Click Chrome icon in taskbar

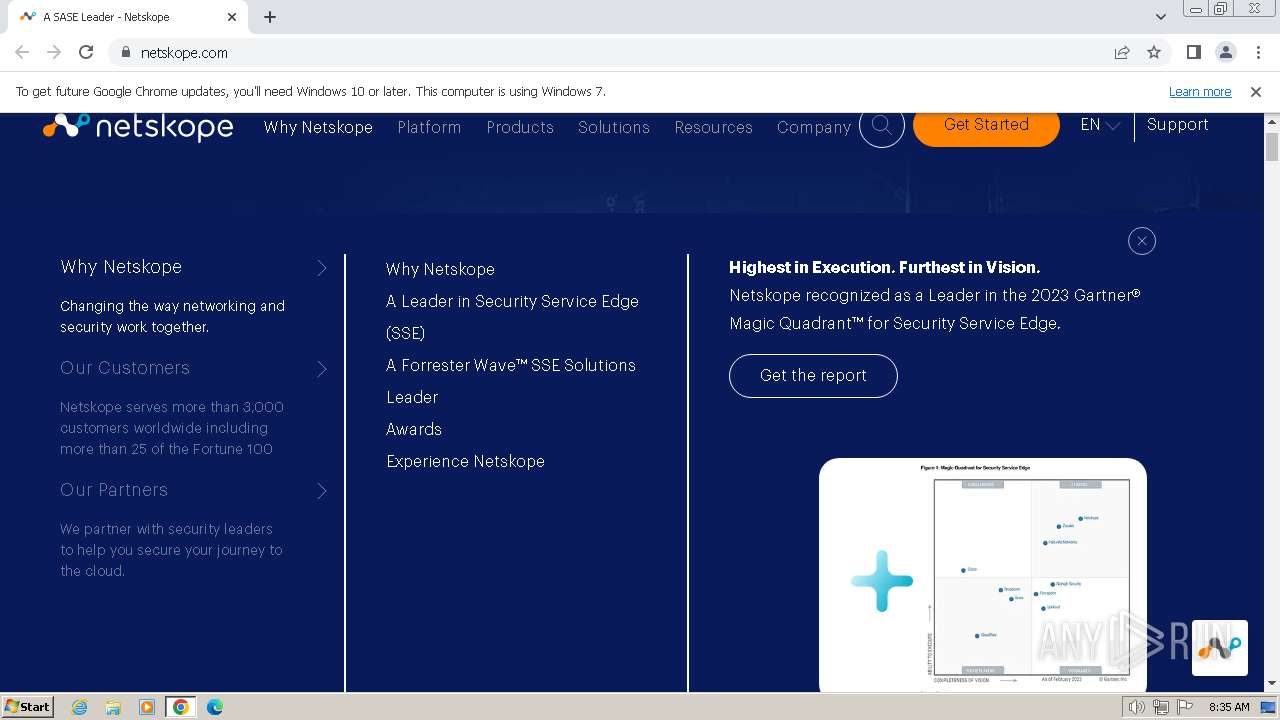click(x=180, y=707)
